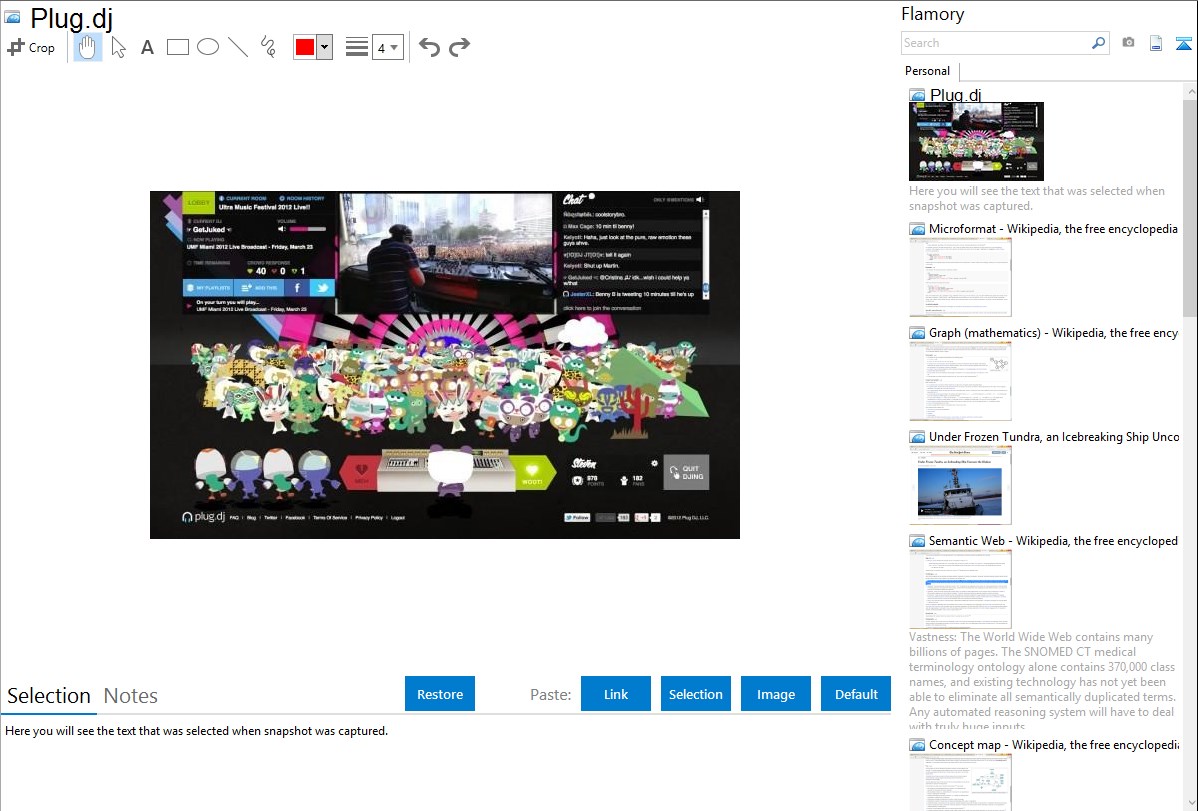Click the magnifier search icon
The image size is (1198, 811).
(1098, 43)
